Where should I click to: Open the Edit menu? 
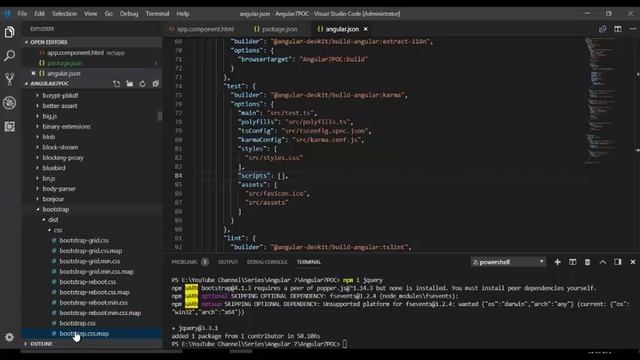(x=39, y=13)
